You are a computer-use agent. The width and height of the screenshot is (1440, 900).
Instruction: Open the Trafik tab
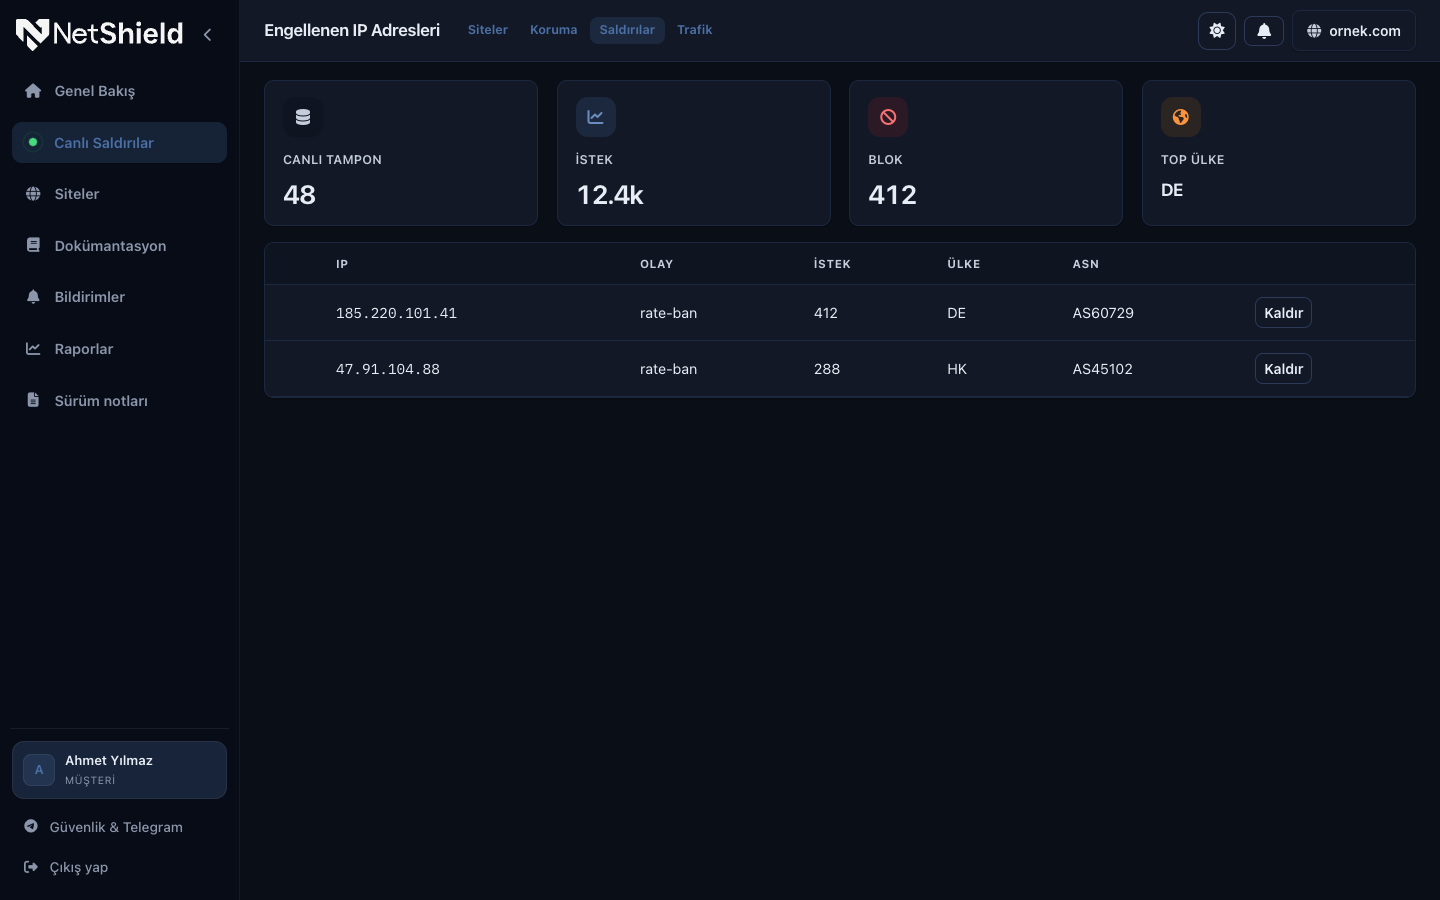[695, 30]
